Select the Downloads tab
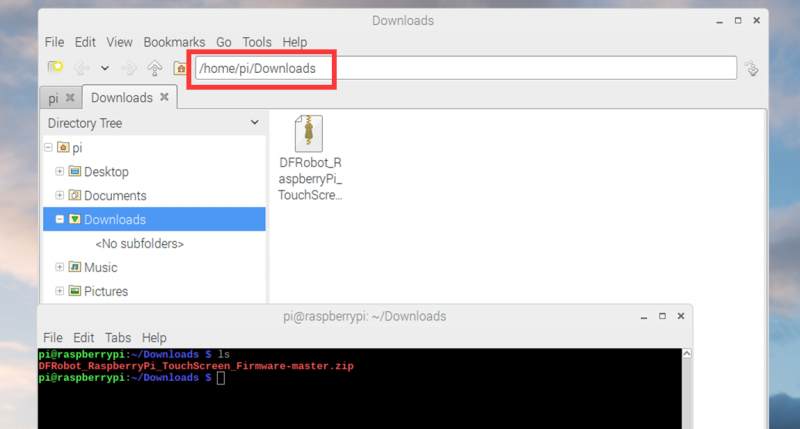The width and height of the screenshot is (800, 429). point(121,97)
